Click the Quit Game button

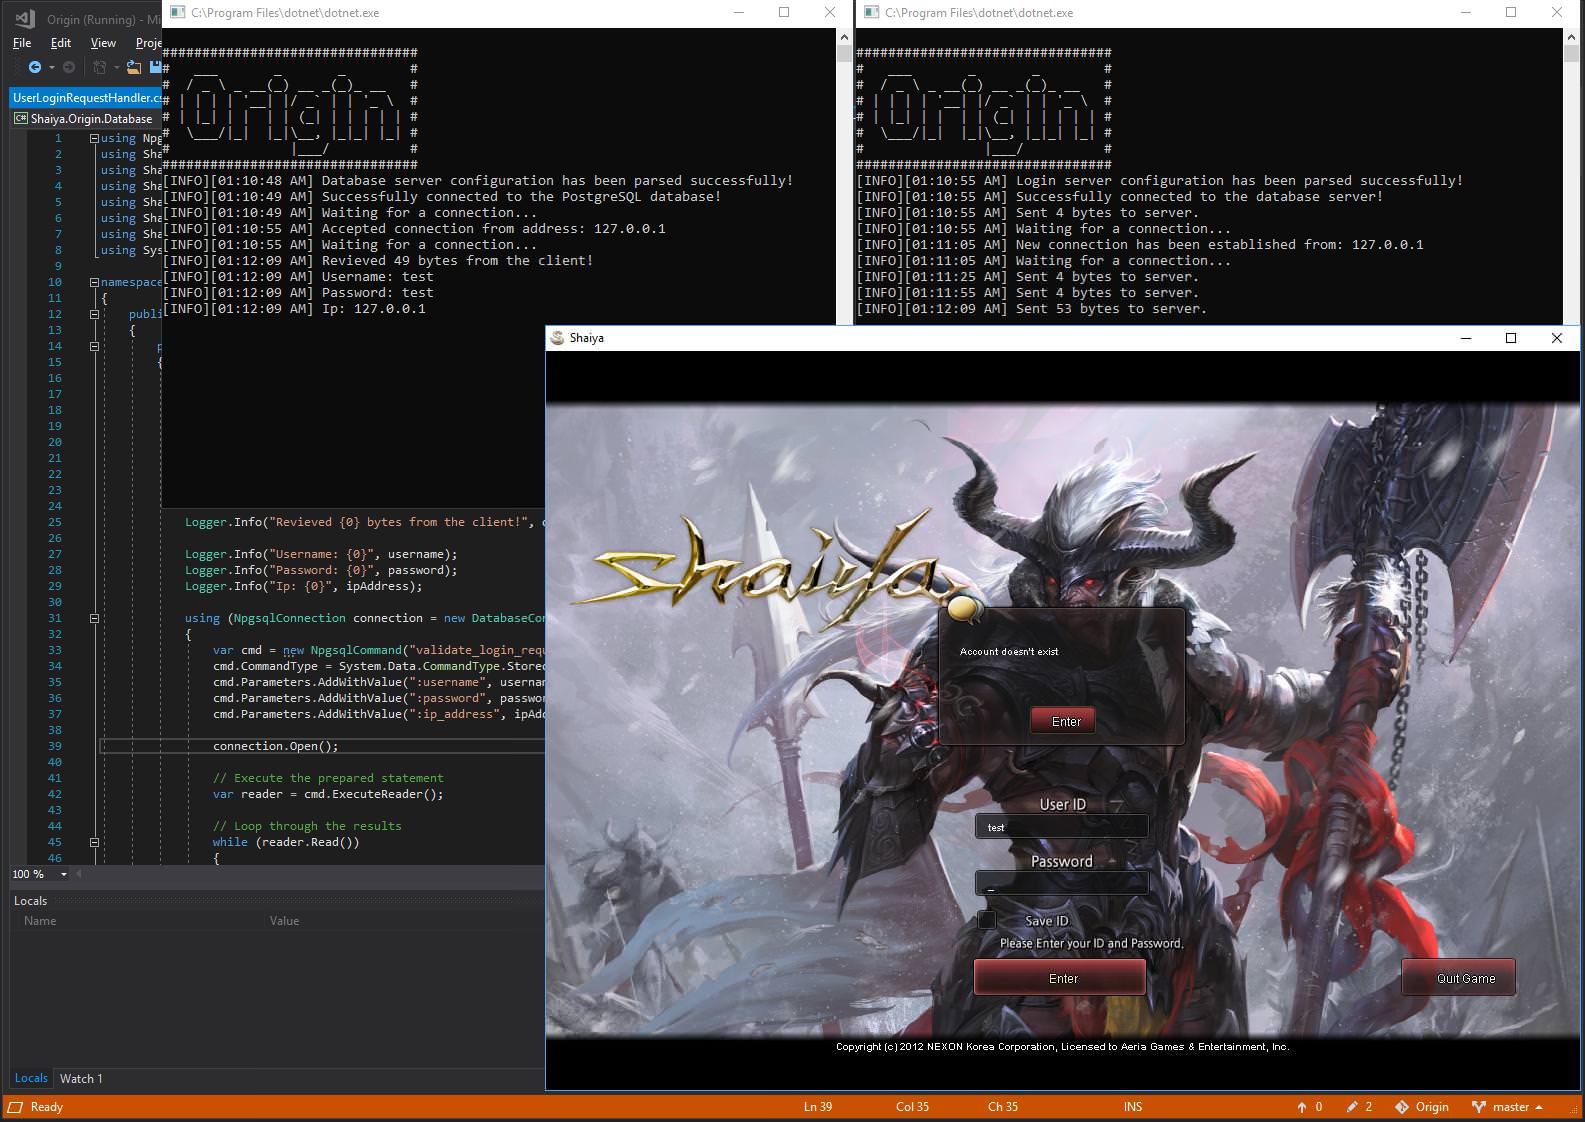click(x=1459, y=977)
